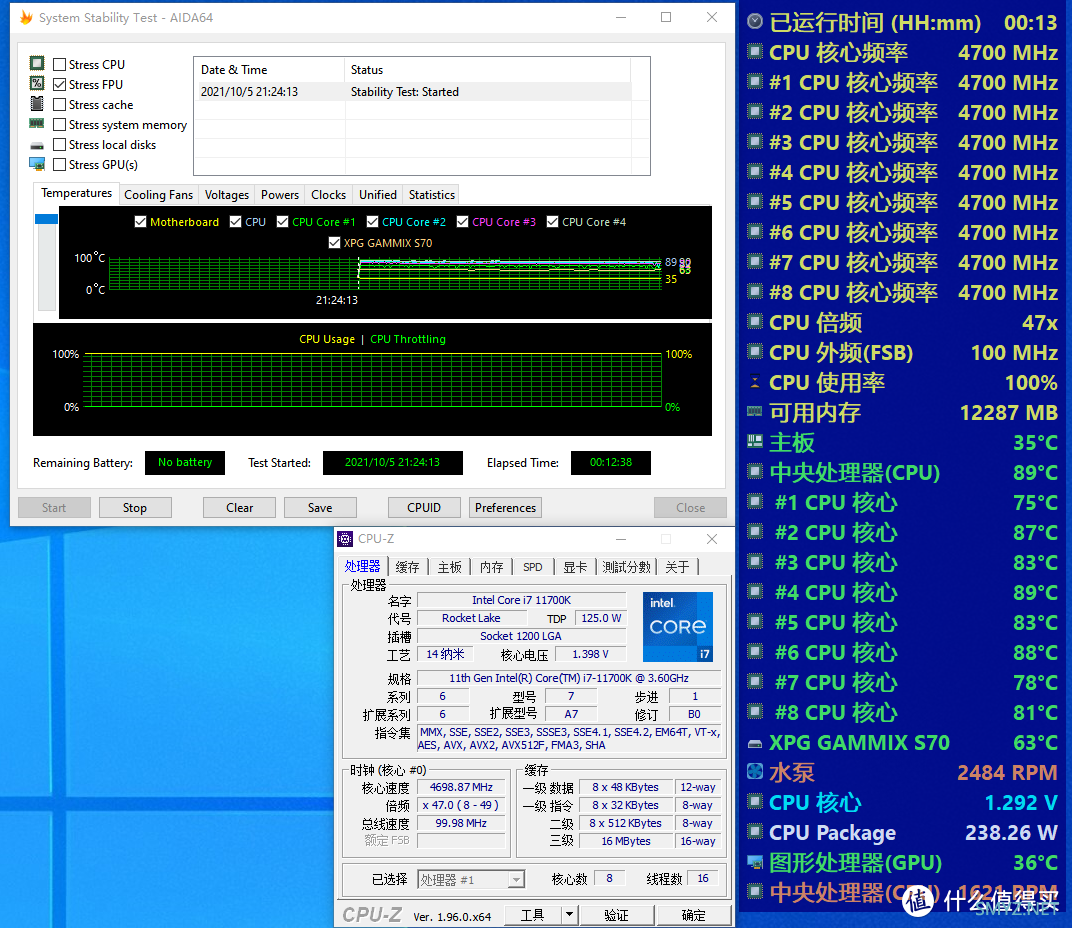
Task: Click the fan icon beside 水泵
Action: [x=755, y=772]
